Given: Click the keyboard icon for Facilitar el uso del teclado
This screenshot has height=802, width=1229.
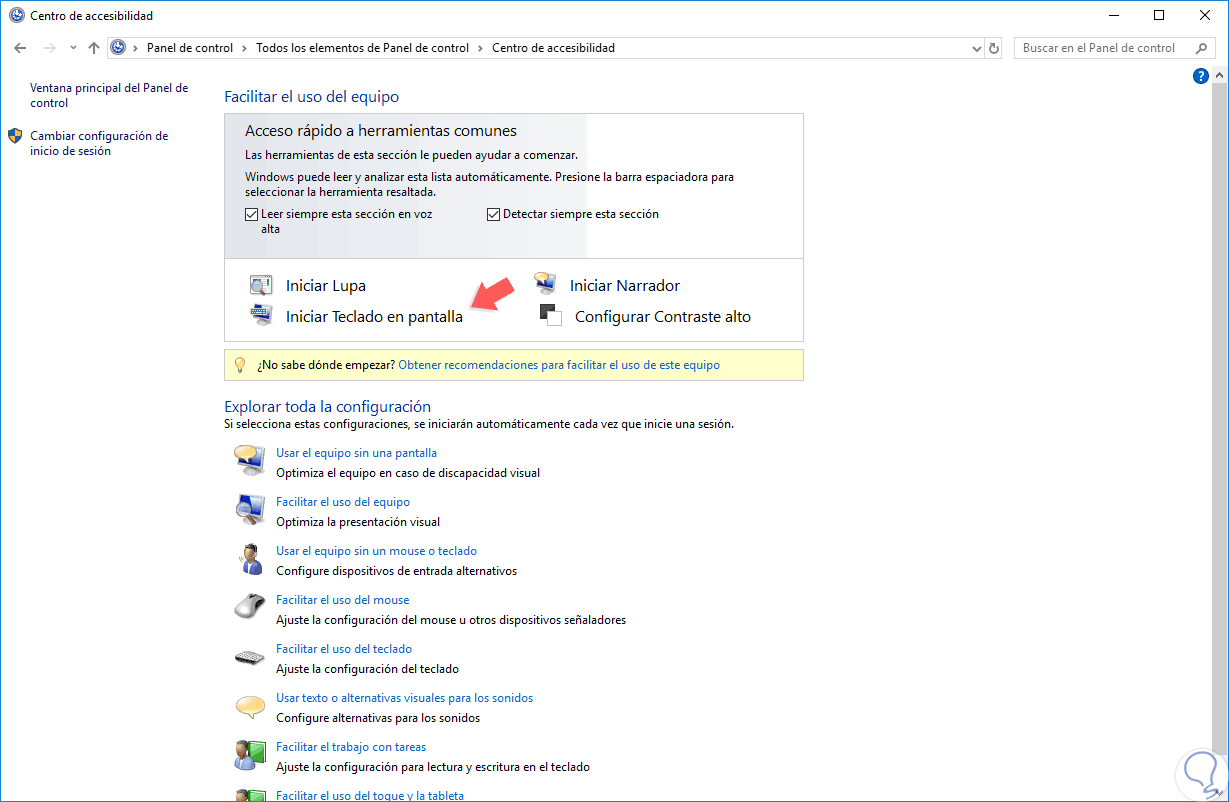Looking at the screenshot, I should click(249, 657).
